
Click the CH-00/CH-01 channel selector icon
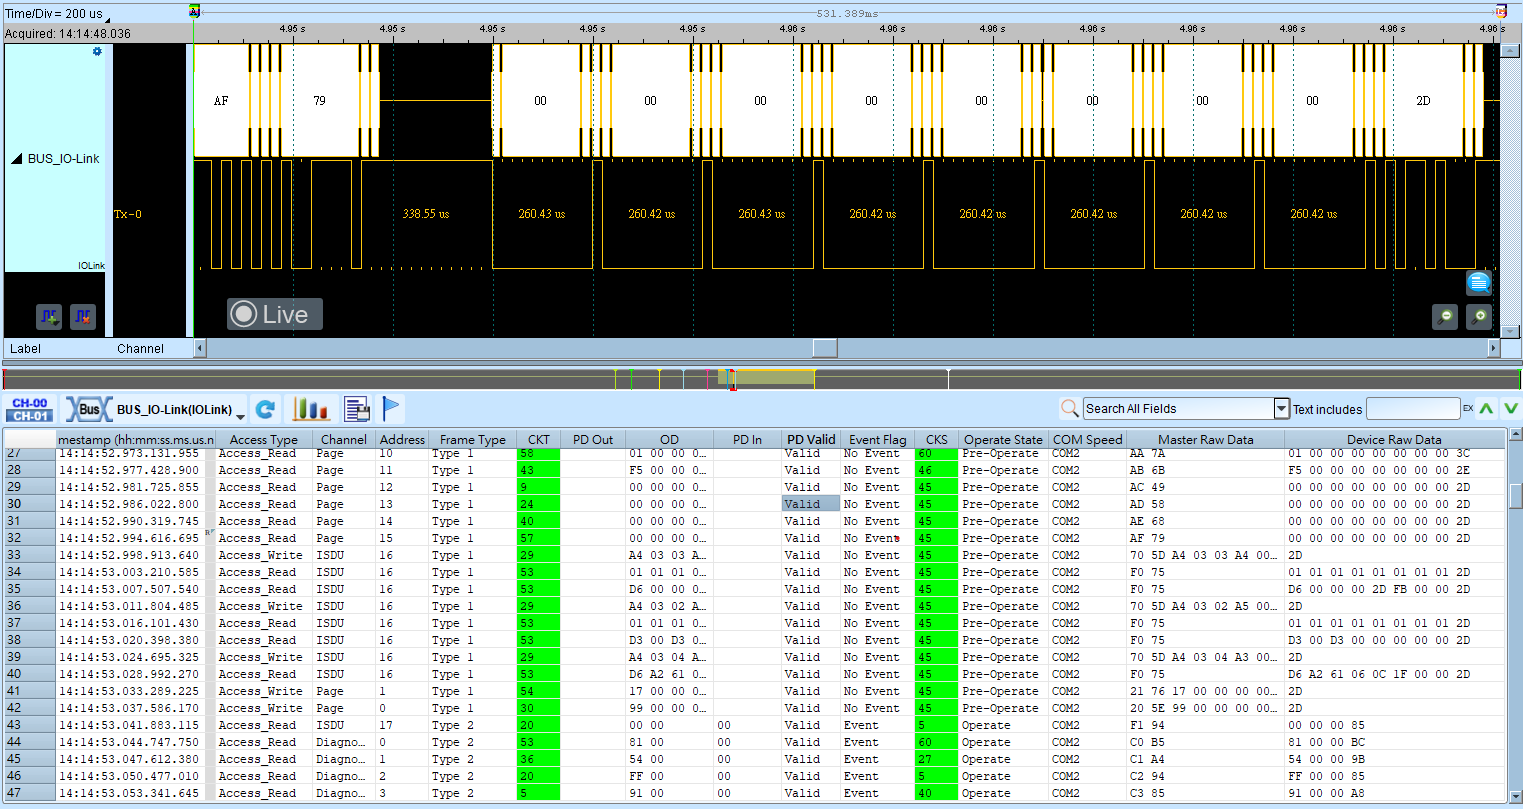point(30,409)
